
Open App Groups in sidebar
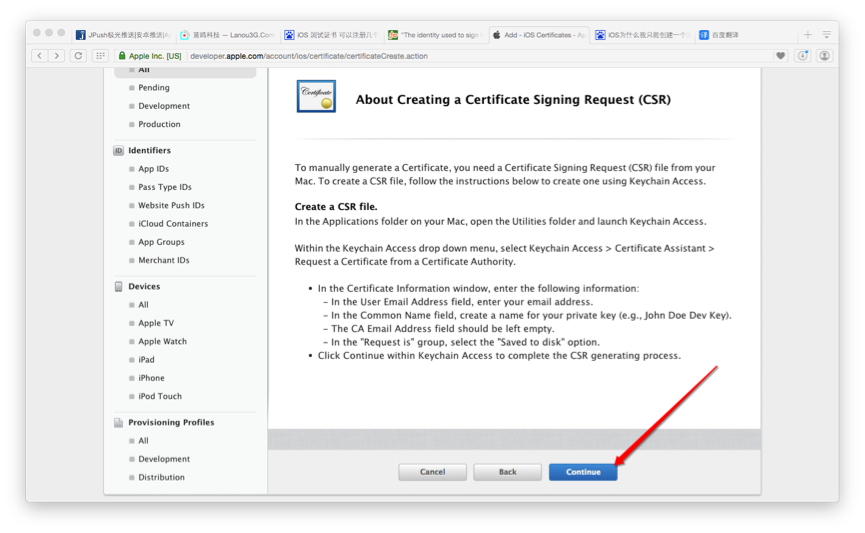tap(162, 242)
